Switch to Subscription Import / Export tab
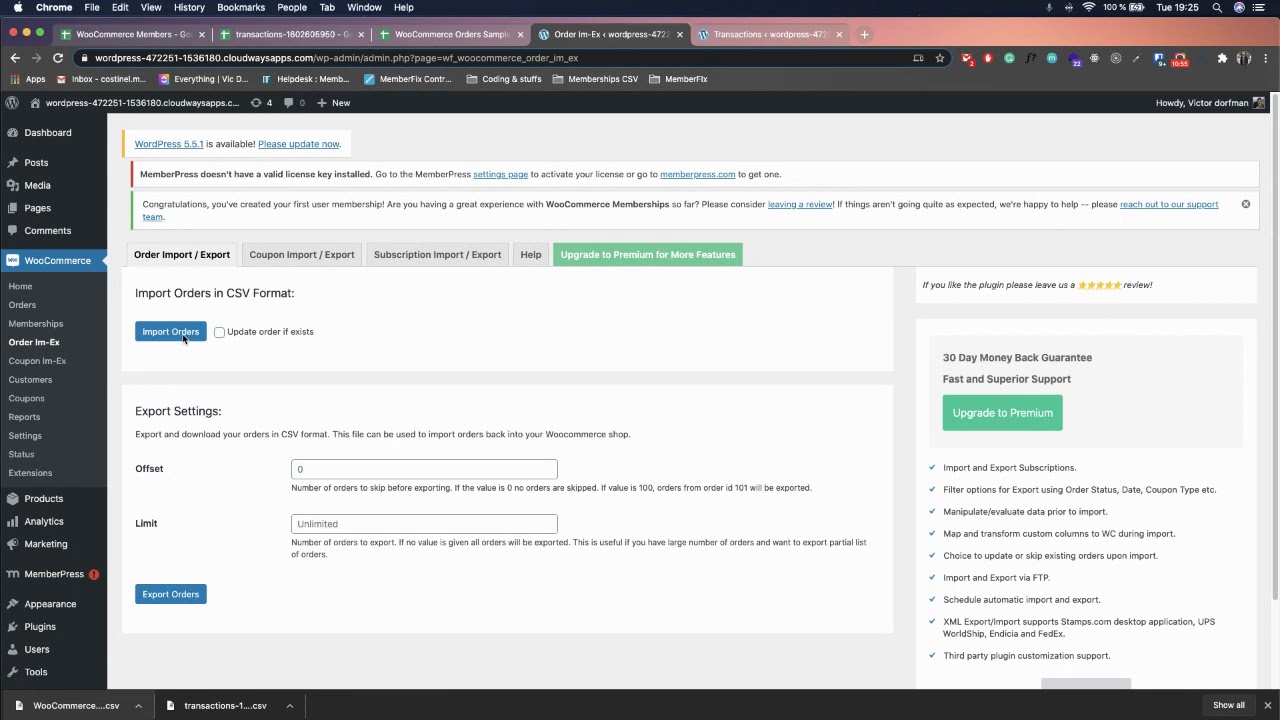Image resolution: width=1280 pixels, height=720 pixels. click(437, 254)
